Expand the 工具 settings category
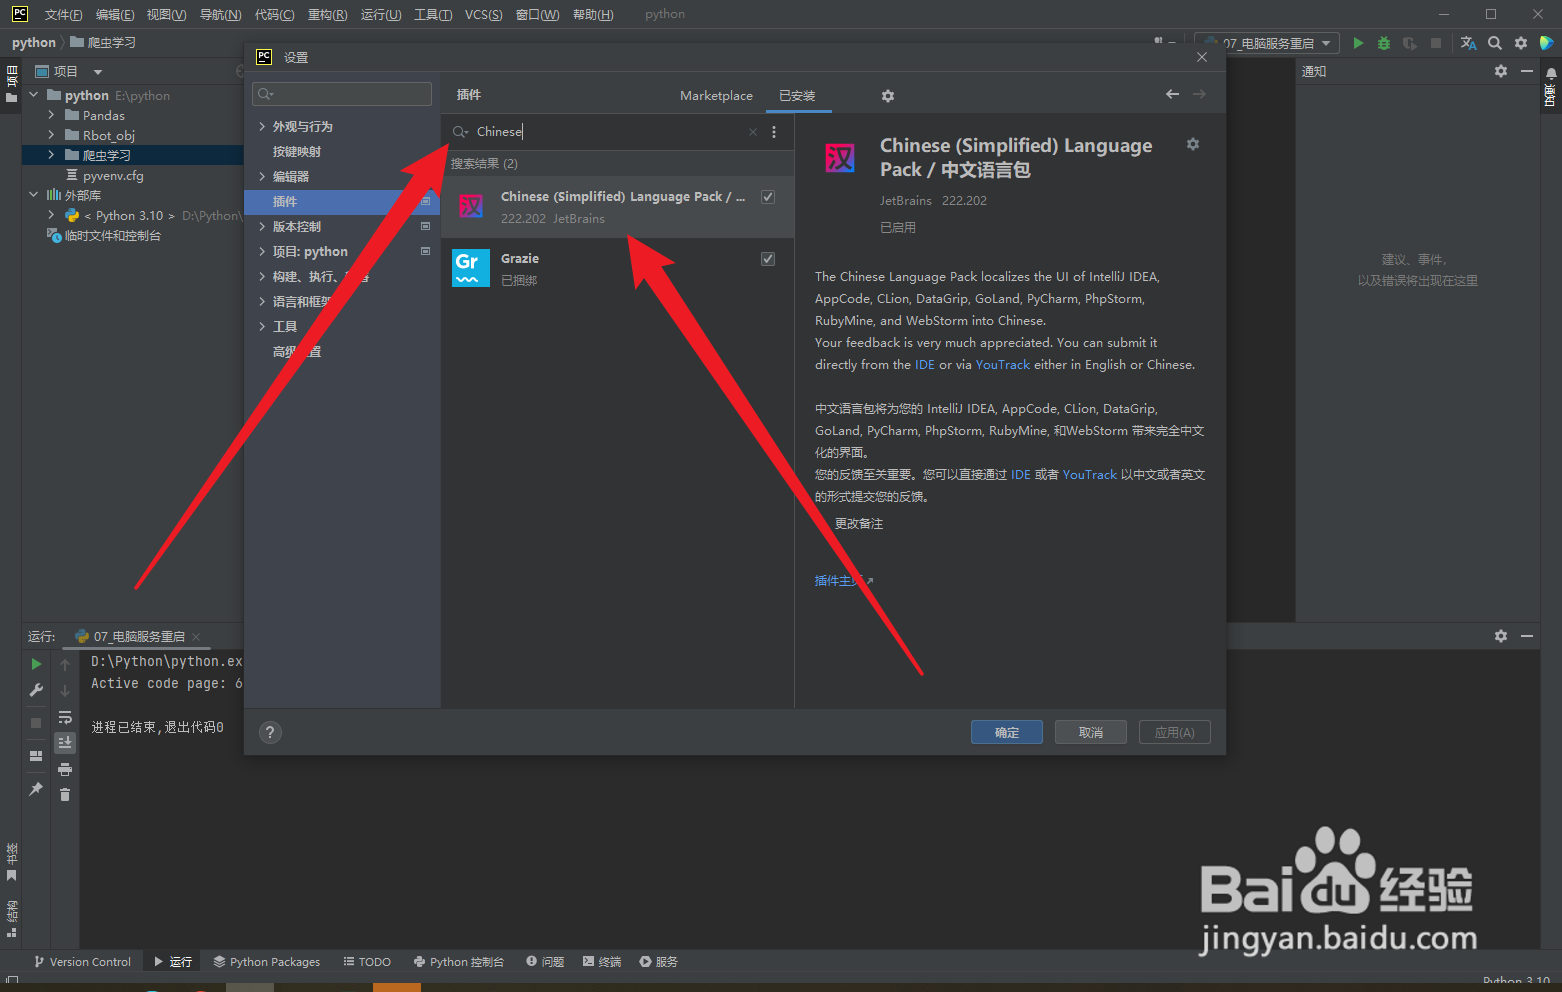This screenshot has height=992, width=1562. (262, 327)
